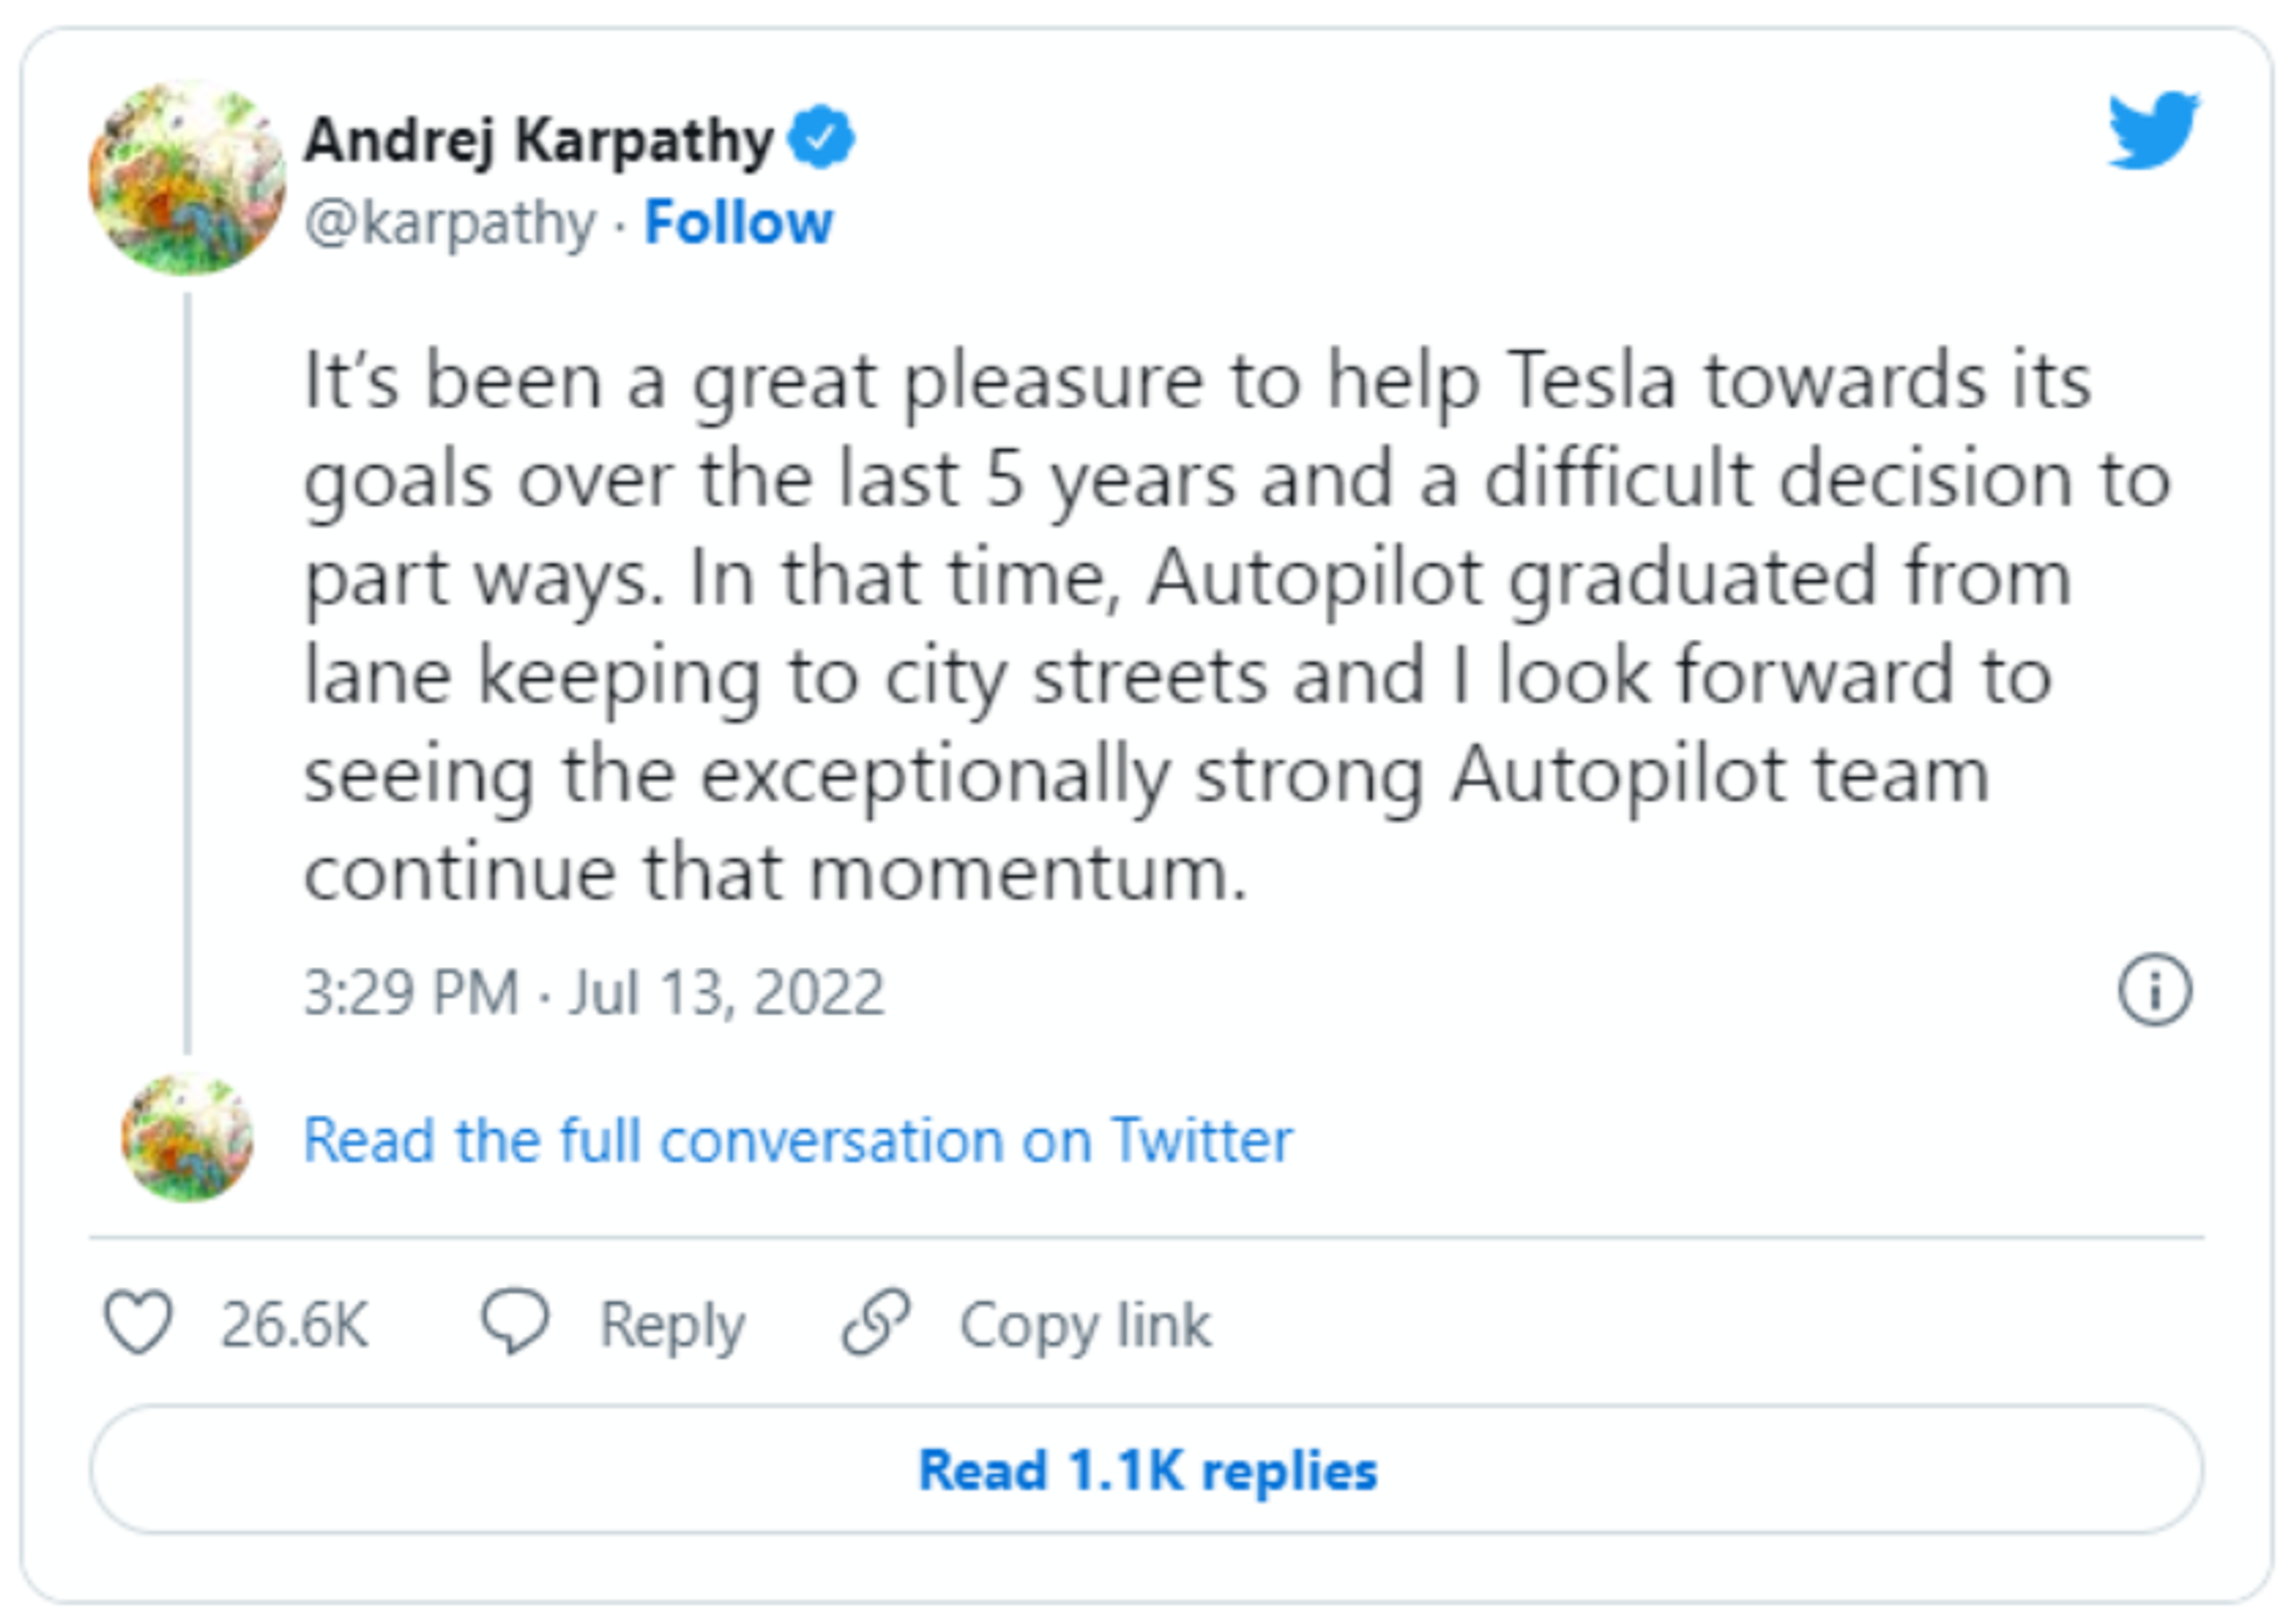Open the 3:29 PM · Jul 13, 2022 timestamp
The height and width of the screenshot is (1621, 2296).
tap(594, 992)
